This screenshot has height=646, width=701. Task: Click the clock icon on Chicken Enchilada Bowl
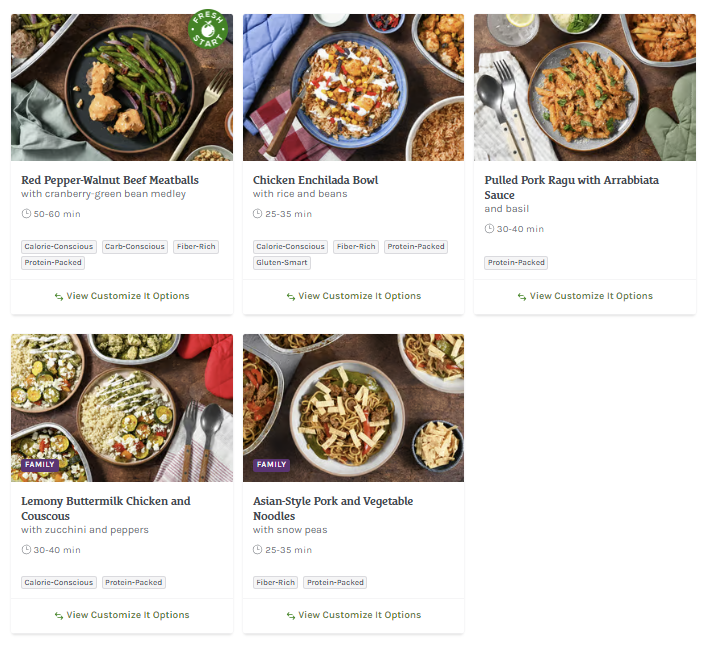[258, 214]
